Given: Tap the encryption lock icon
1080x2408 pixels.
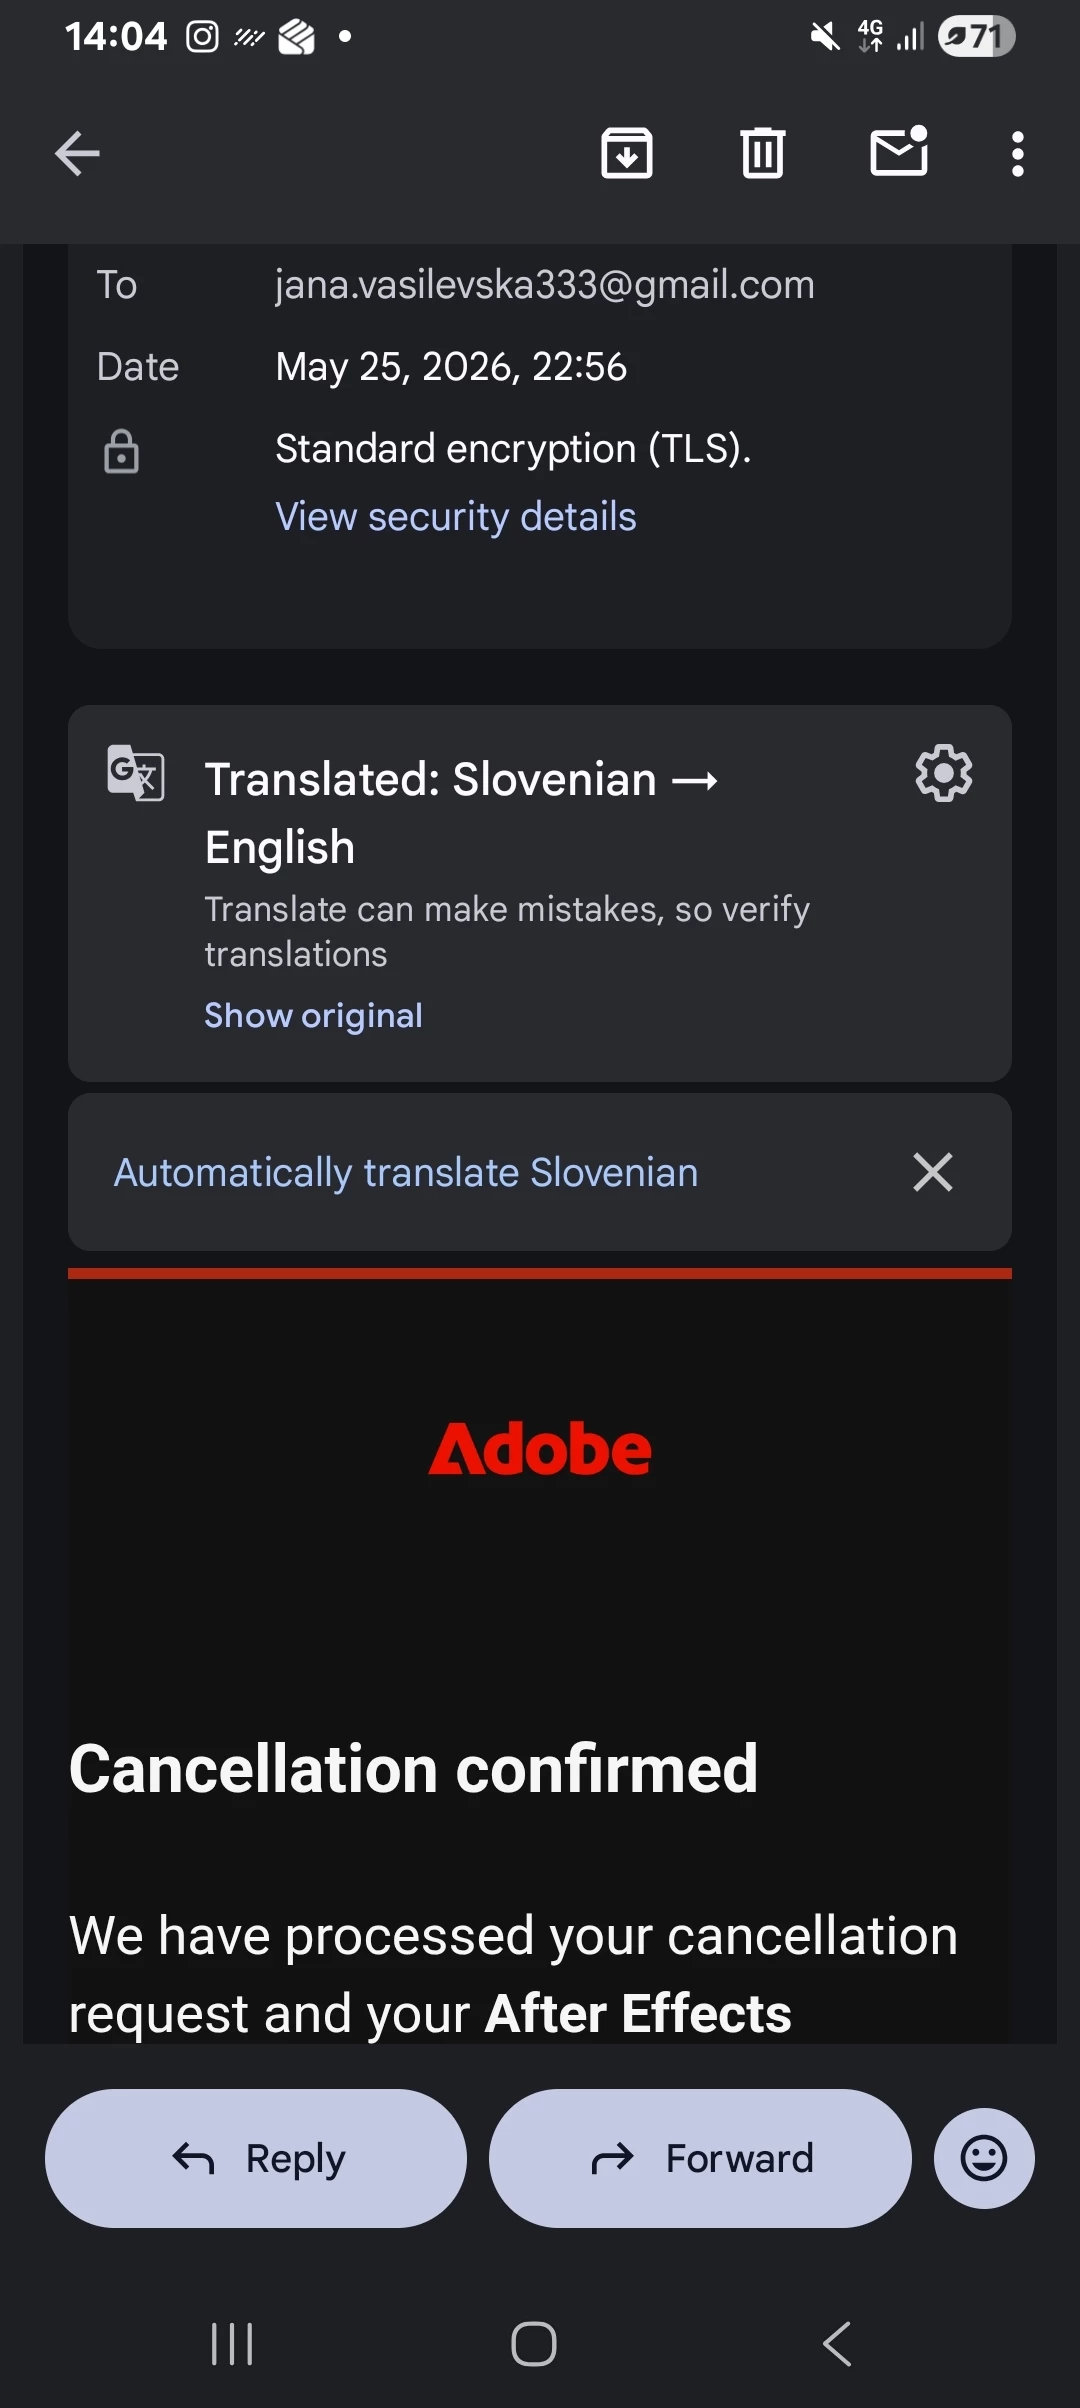Looking at the screenshot, I should tap(122, 451).
